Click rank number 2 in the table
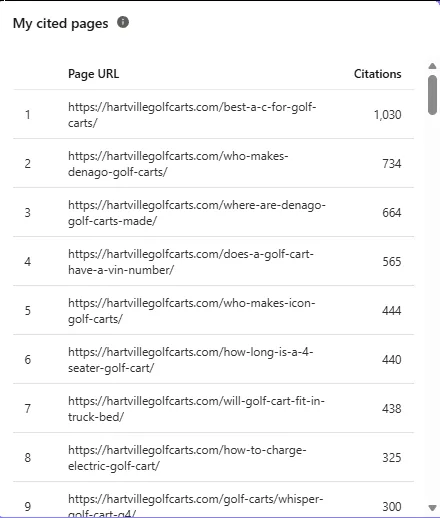 [28, 164]
